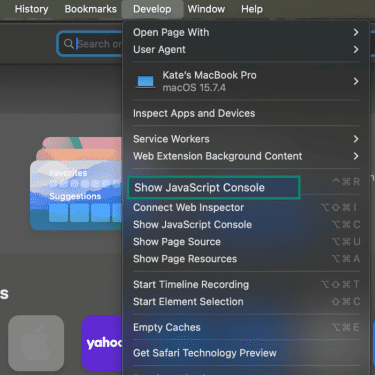Open the Bookmarks menu in the menu bar
375x375 pixels.
[x=91, y=9]
